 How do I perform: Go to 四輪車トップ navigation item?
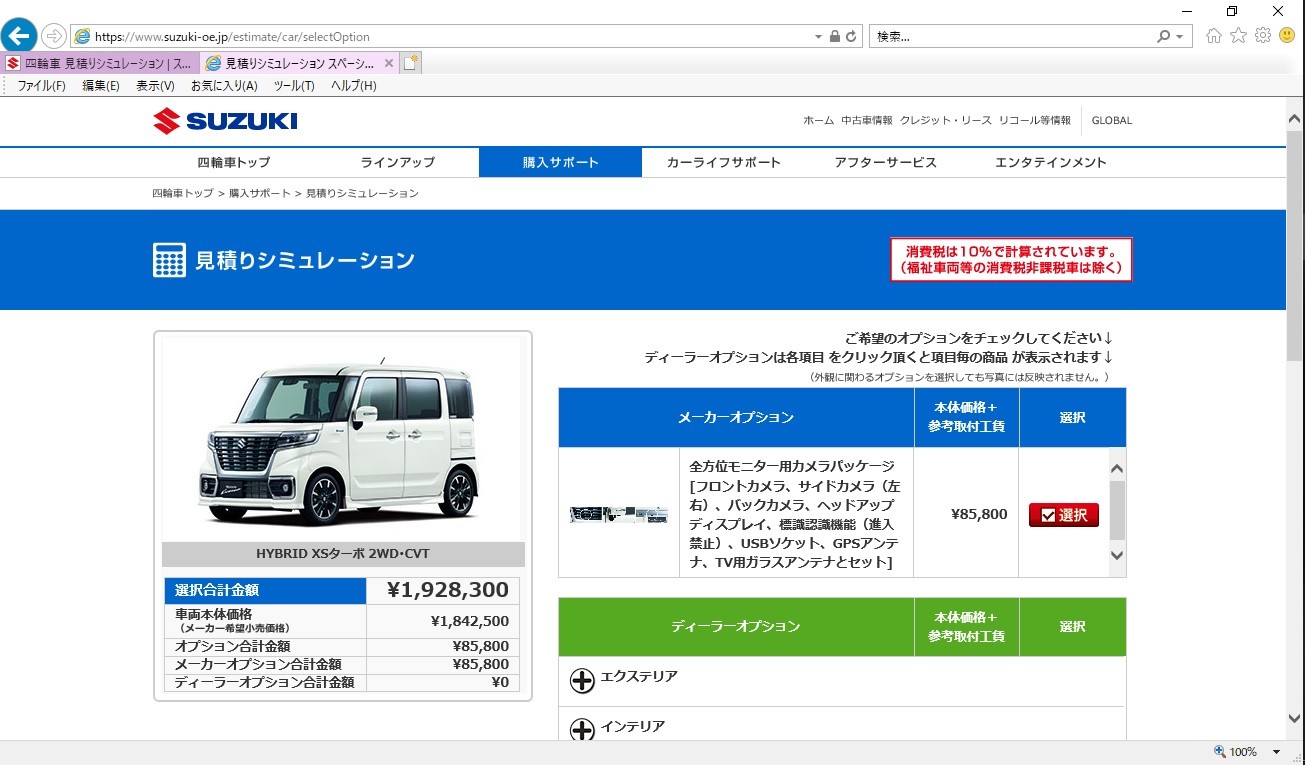coord(234,162)
